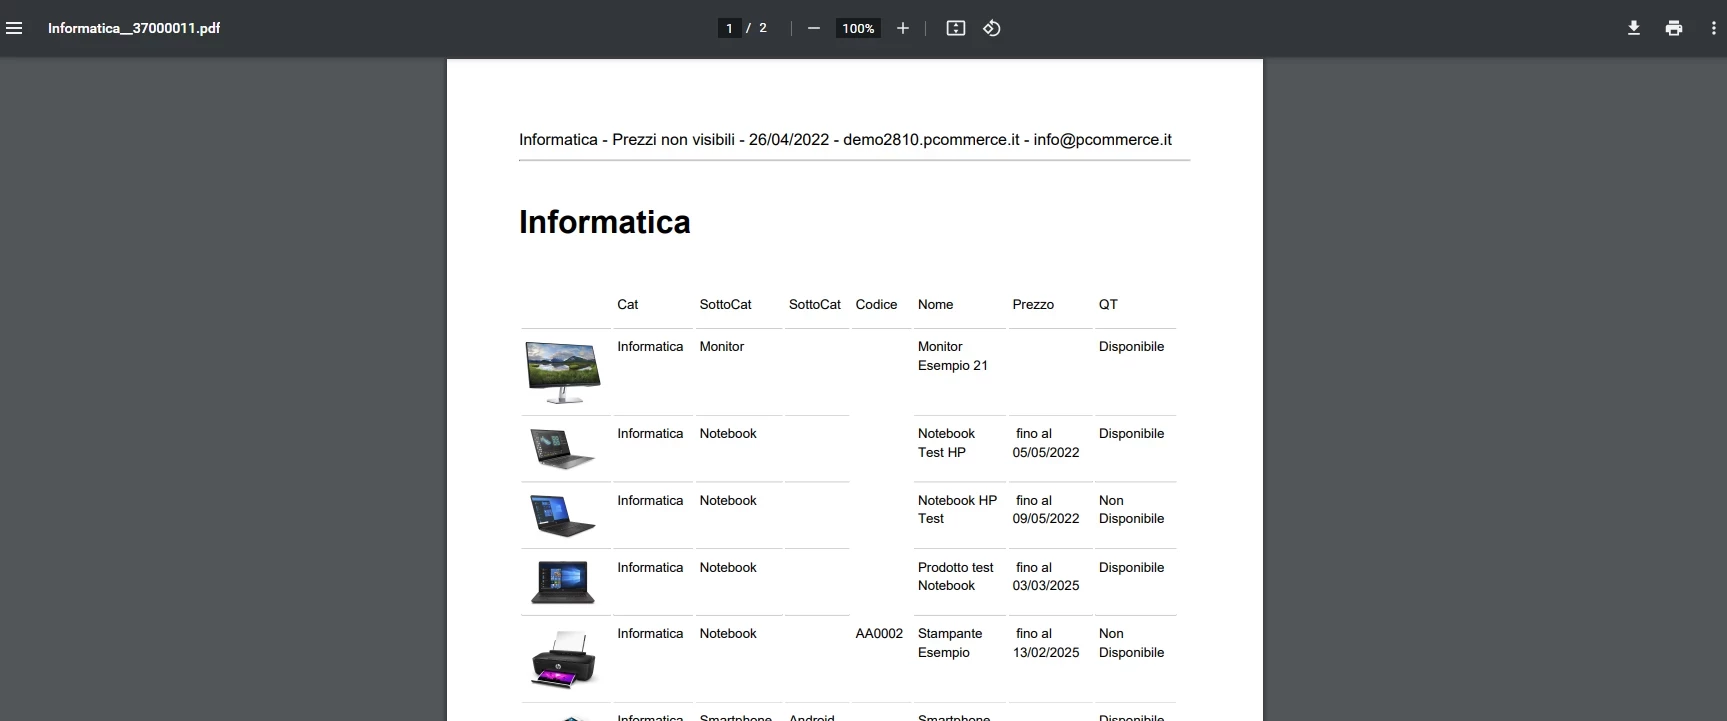Click the Notebook HP Test name cell
The image size is (1727, 721).
click(957, 509)
